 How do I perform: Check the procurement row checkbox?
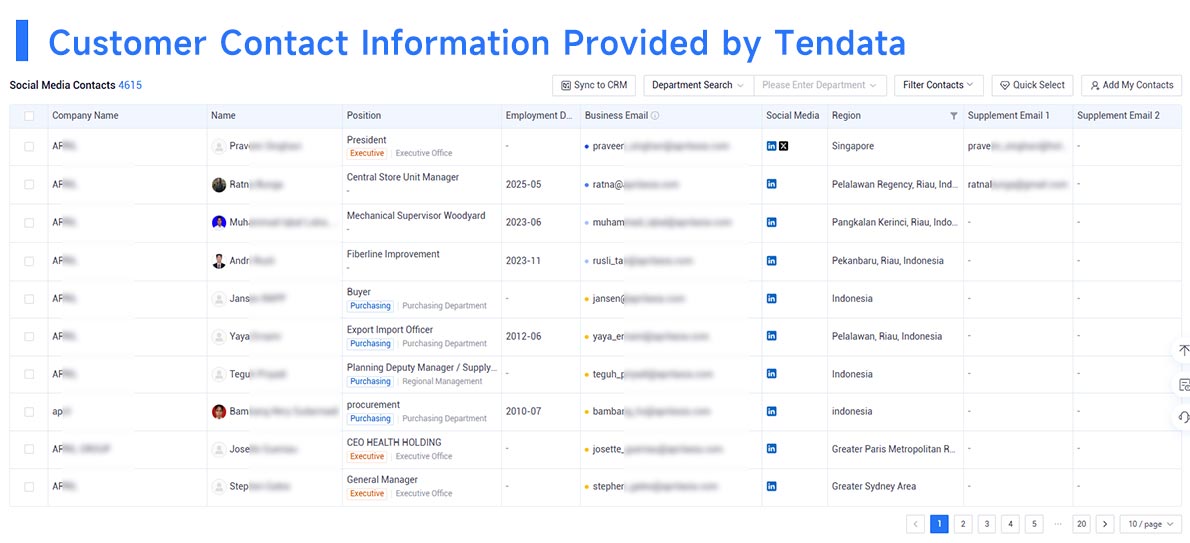point(29,412)
